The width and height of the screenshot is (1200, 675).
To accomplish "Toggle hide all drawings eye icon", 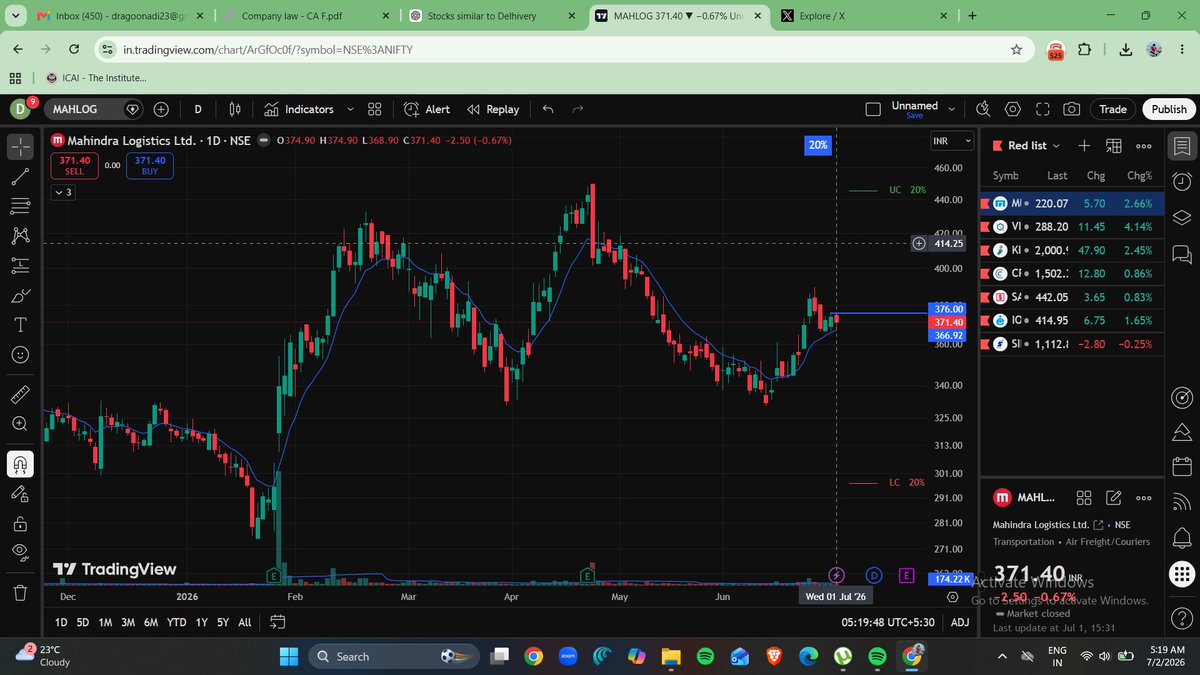I will 20,552.
